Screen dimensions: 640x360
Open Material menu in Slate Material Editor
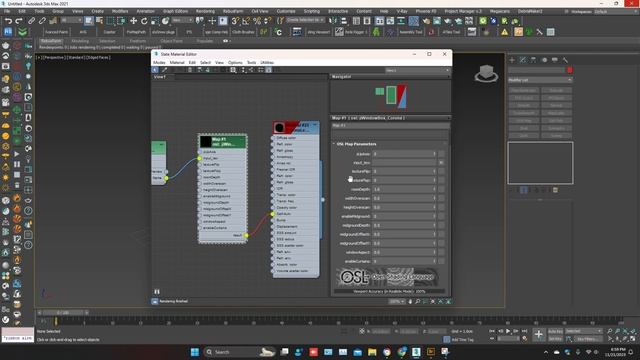pos(177,62)
